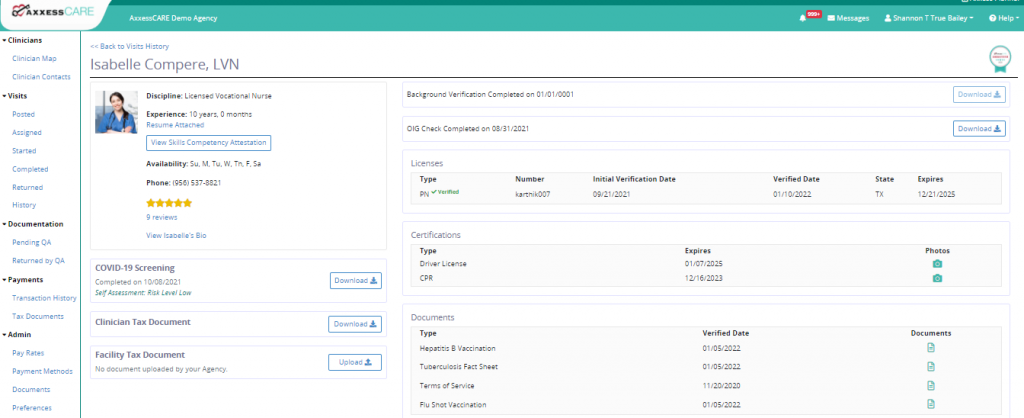Open the Flu Shot Vaccination document icon

click(931, 404)
